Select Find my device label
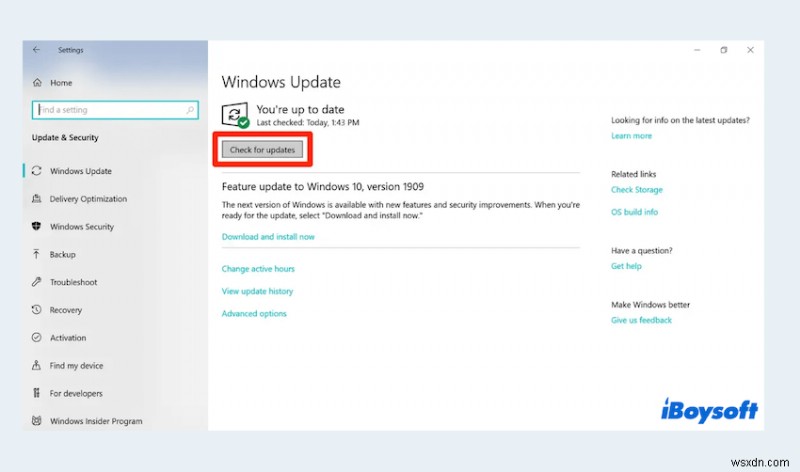The height and width of the screenshot is (472, 800). point(76,365)
